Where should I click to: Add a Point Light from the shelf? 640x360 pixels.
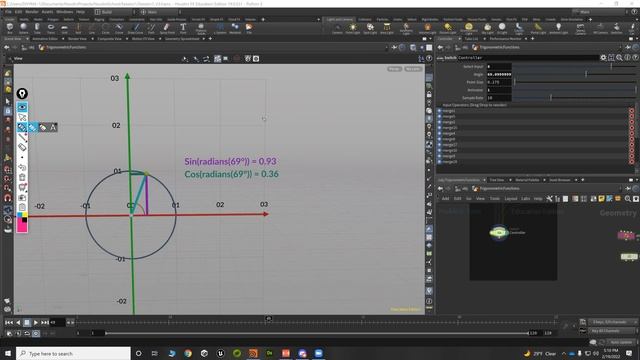[x=353, y=28]
